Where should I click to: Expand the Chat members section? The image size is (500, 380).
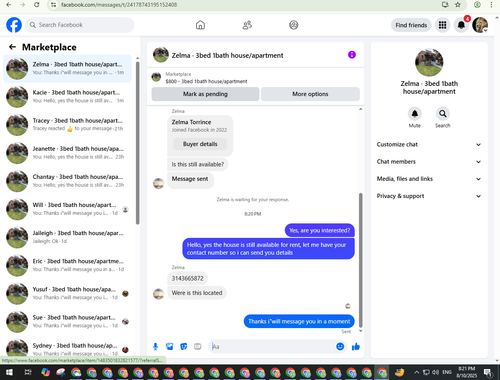pyautogui.click(x=429, y=162)
